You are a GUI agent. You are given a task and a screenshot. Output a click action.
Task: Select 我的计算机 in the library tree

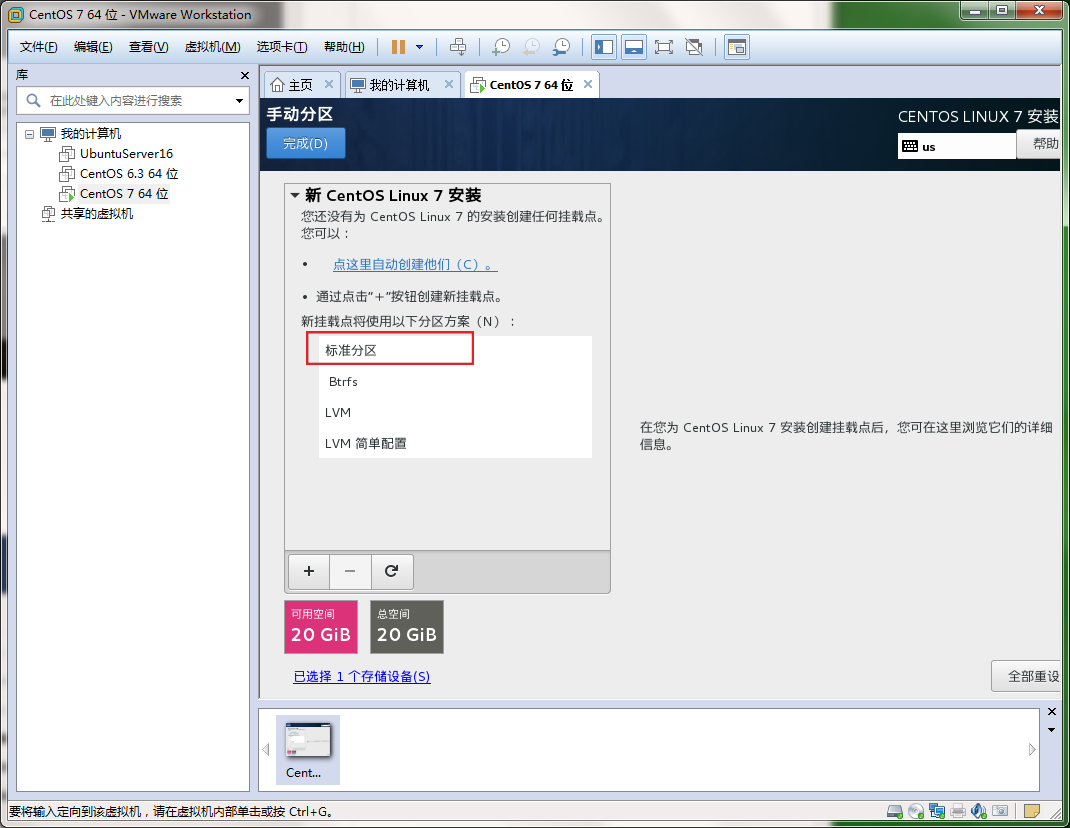coord(90,134)
